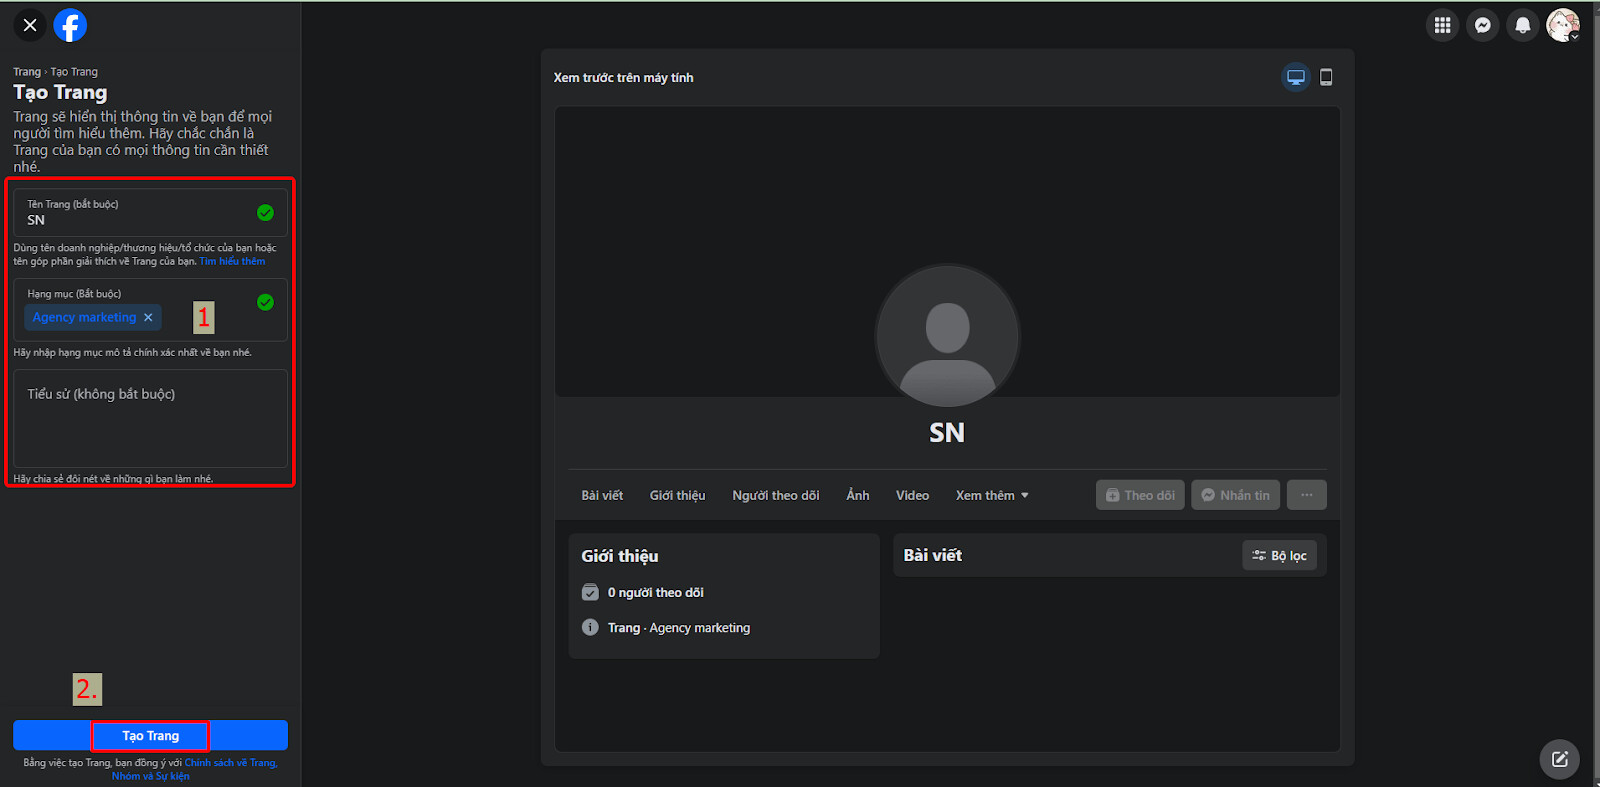Expand the Xem thêm dropdown
Screen dimensions: 1600x787
click(992, 495)
